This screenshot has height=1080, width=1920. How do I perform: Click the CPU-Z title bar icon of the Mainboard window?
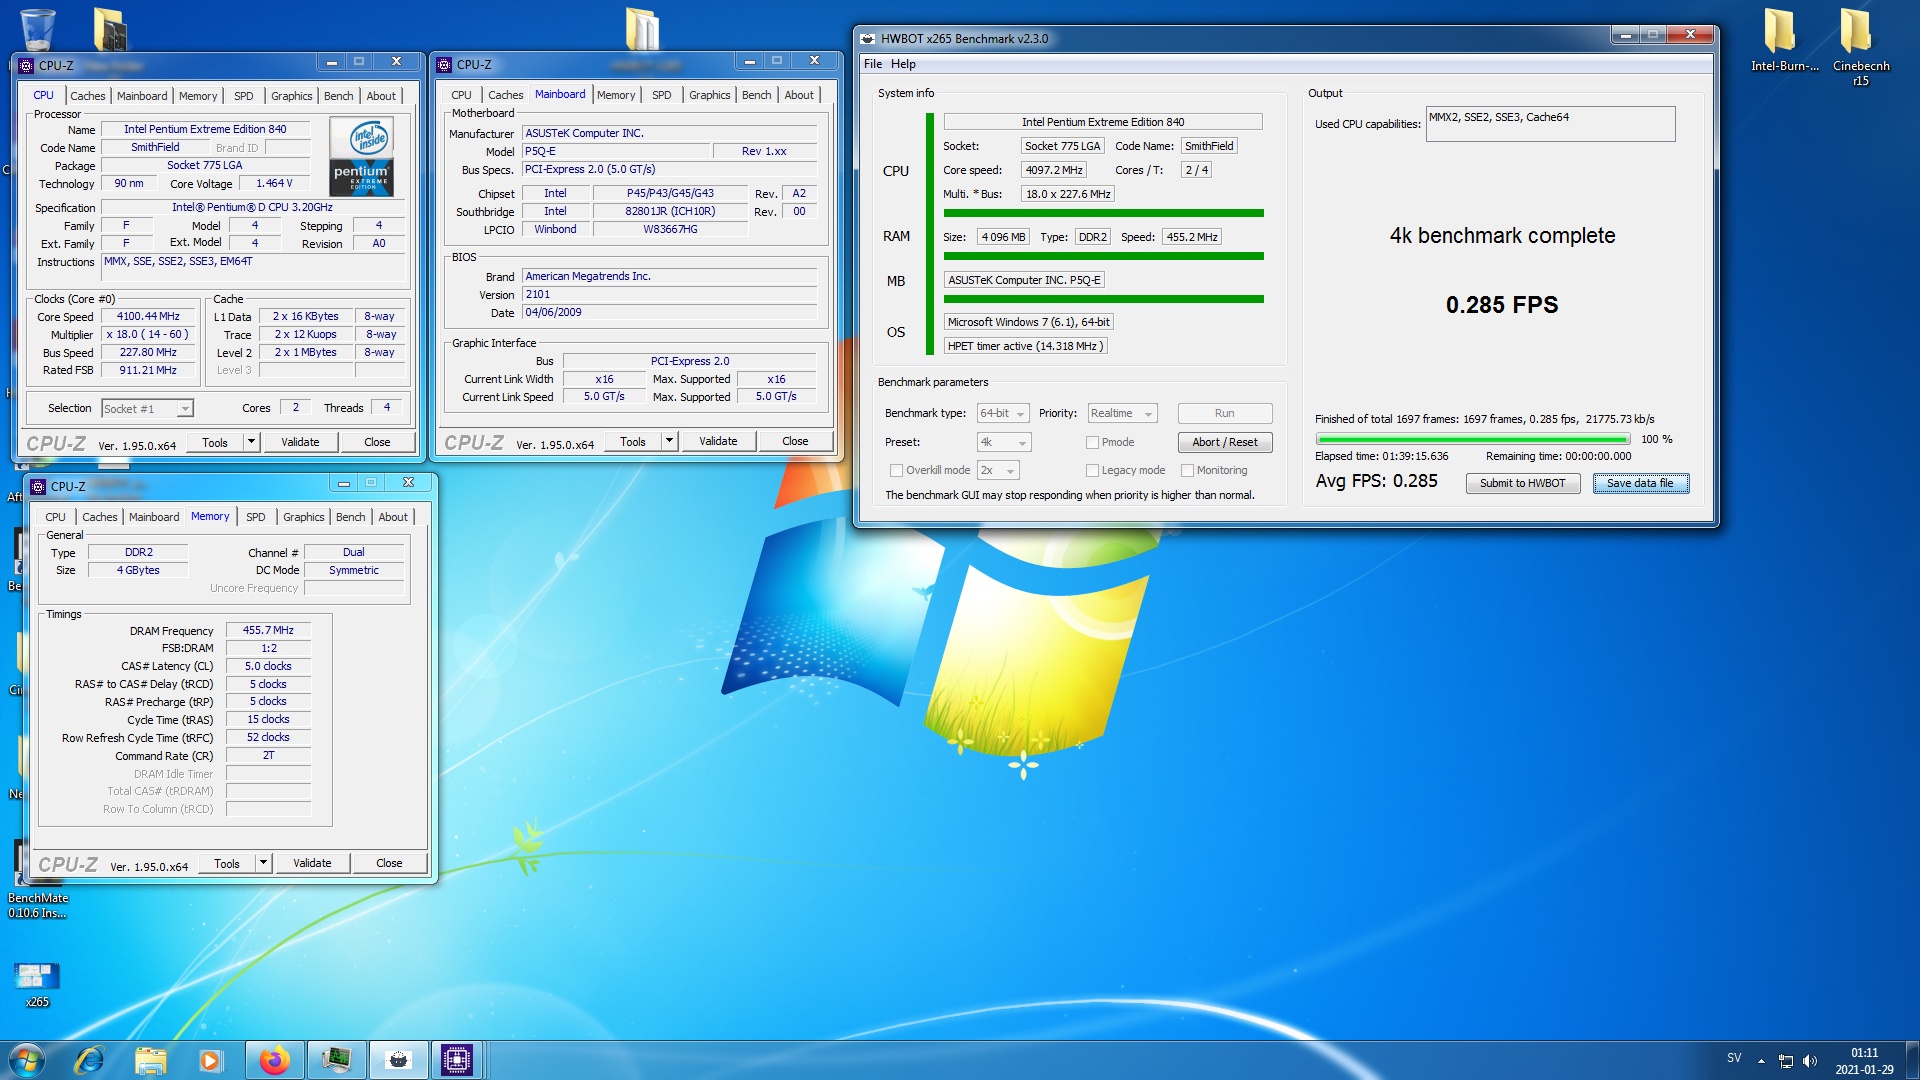tap(444, 64)
